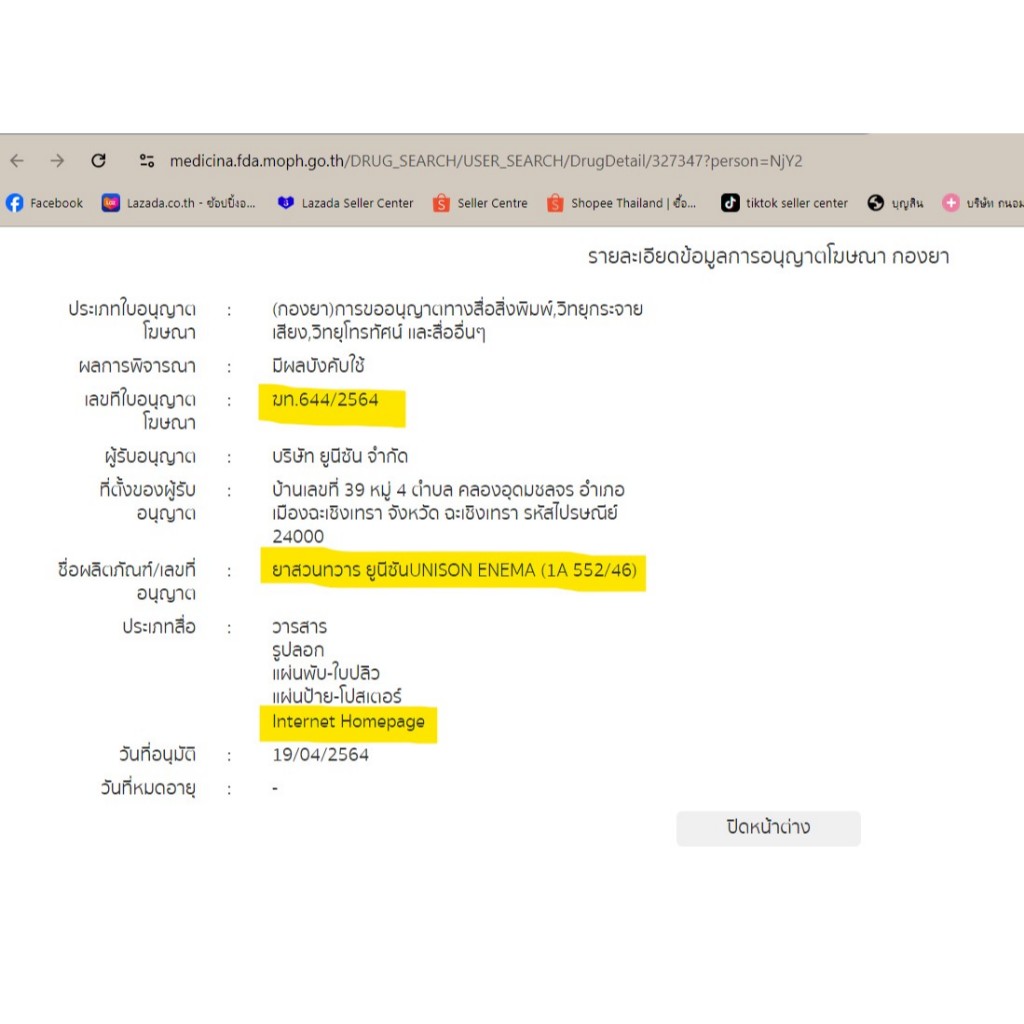The image size is (1024, 1024).
Task: Open the Shopee Thailand bookmark
Action: [622, 203]
